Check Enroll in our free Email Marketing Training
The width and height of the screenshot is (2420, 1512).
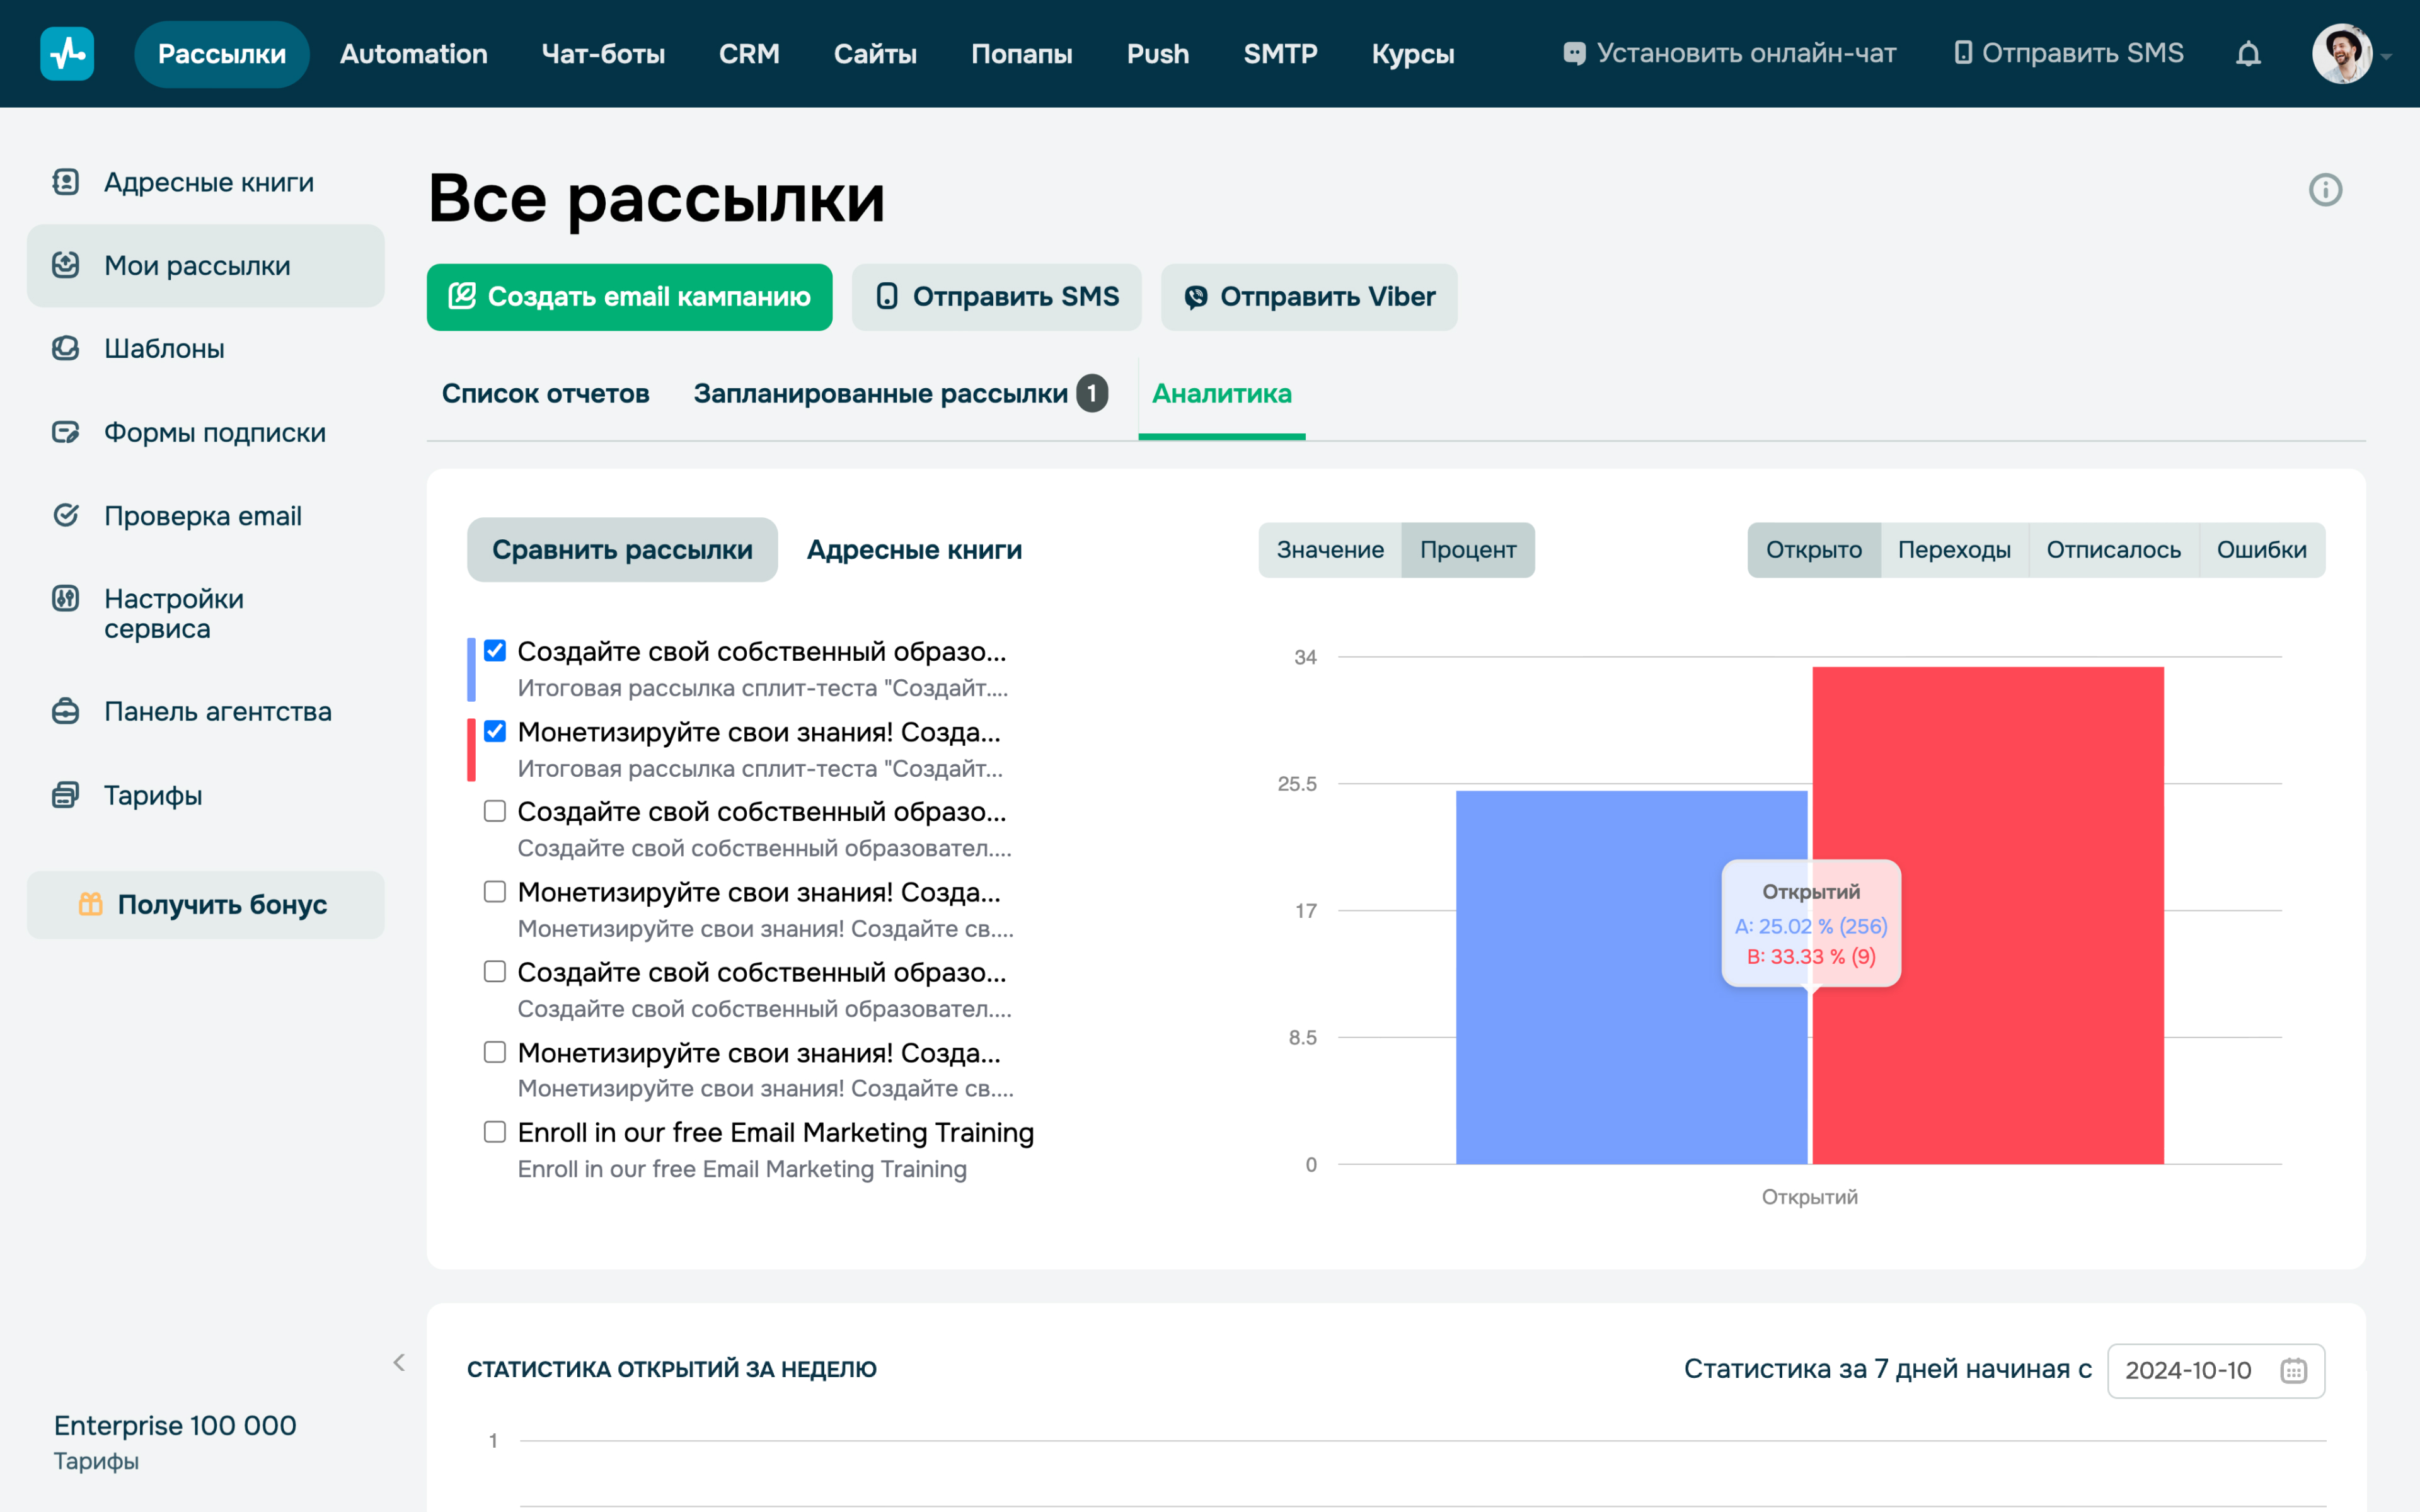click(495, 1132)
